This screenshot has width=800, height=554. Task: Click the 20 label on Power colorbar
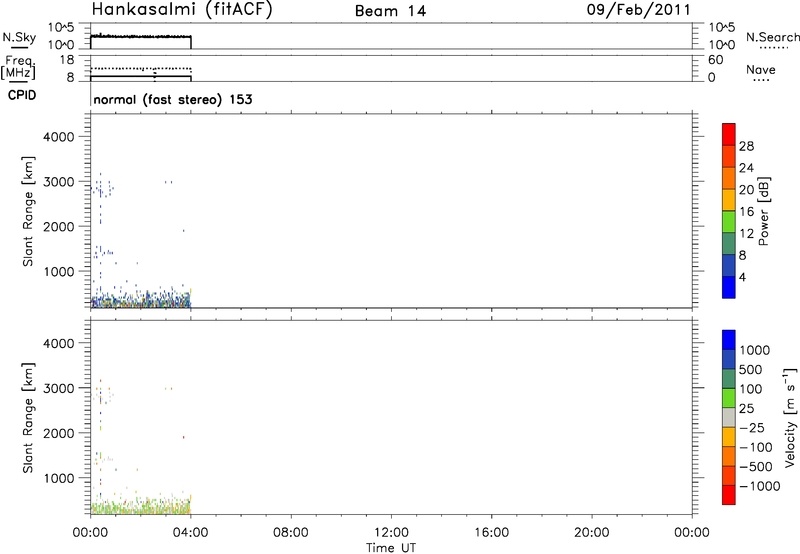pos(746,190)
